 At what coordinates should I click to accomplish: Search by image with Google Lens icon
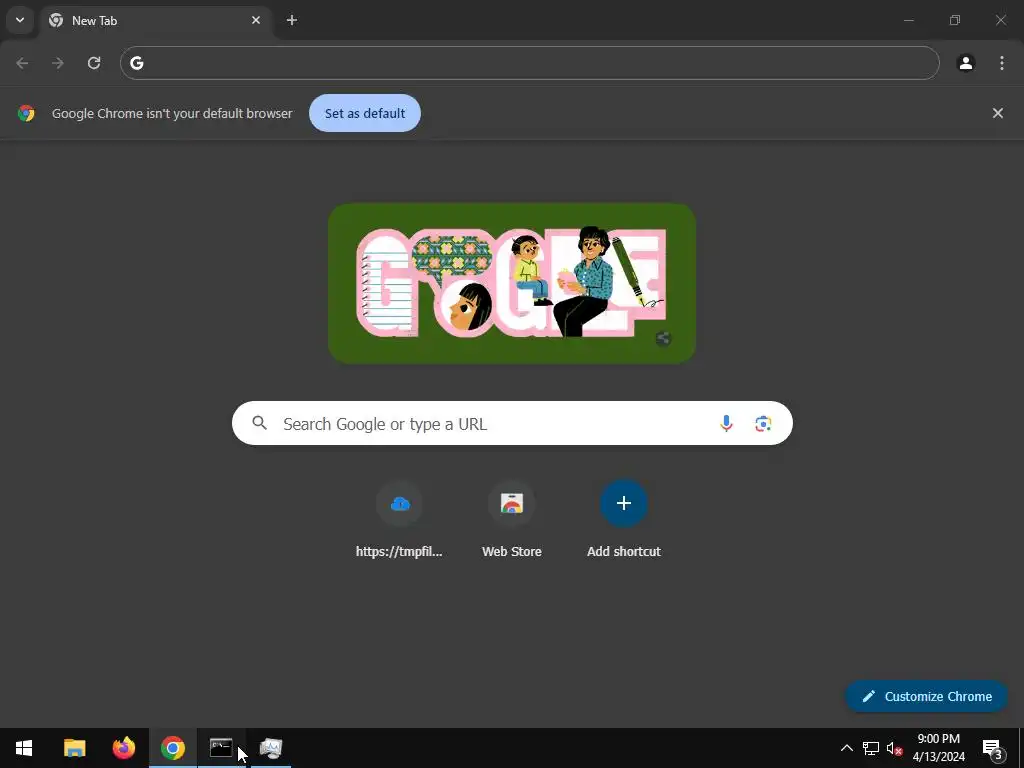763,424
